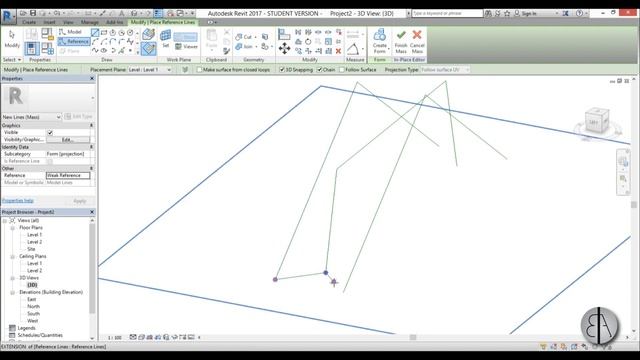
Task: Select Draw on Face option
Action: pyautogui.click(x=149, y=35)
